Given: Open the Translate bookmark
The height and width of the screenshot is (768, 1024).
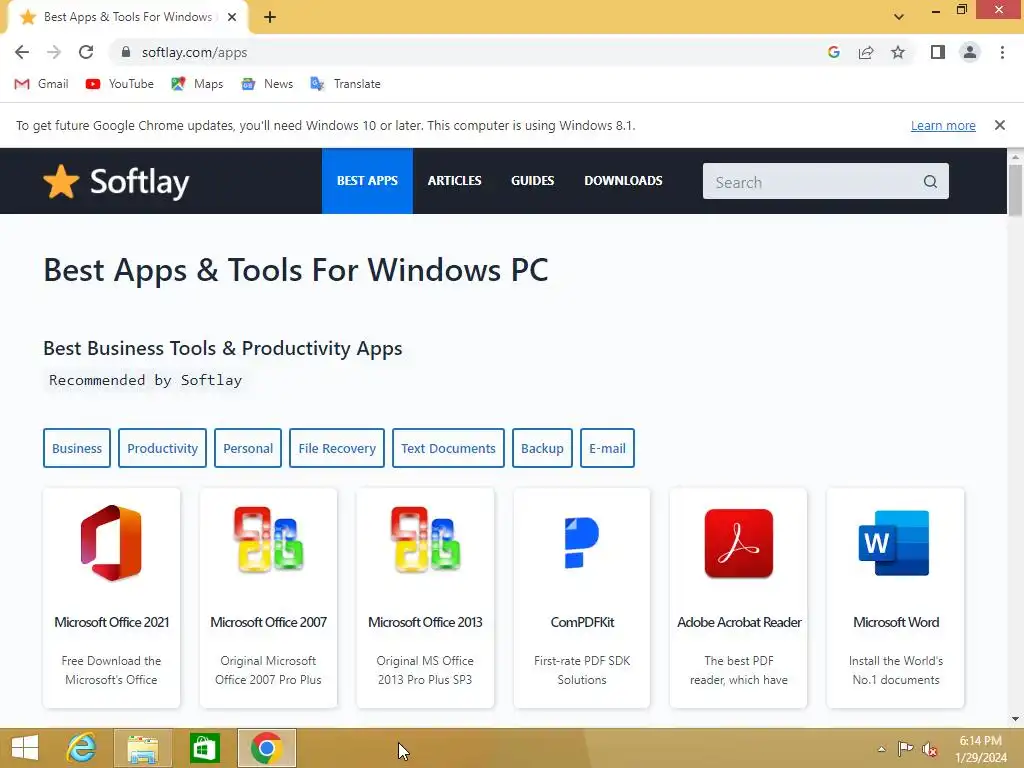Looking at the screenshot, I should [x=345, y=84].
